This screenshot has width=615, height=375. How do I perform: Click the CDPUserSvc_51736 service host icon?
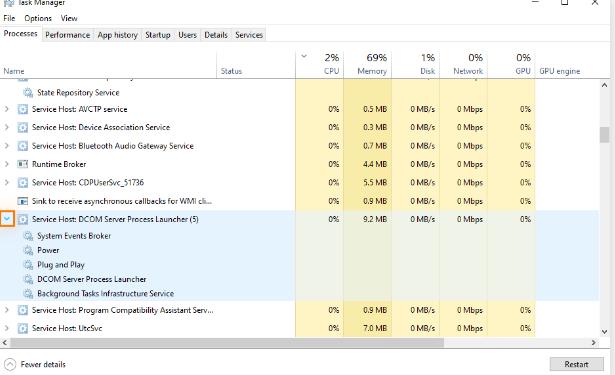point(23,182)
